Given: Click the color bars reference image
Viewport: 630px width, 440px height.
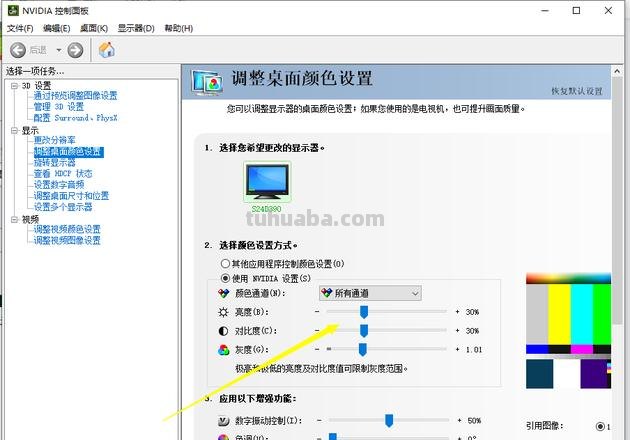Looking at the screenshot, I should pos(569,331).
